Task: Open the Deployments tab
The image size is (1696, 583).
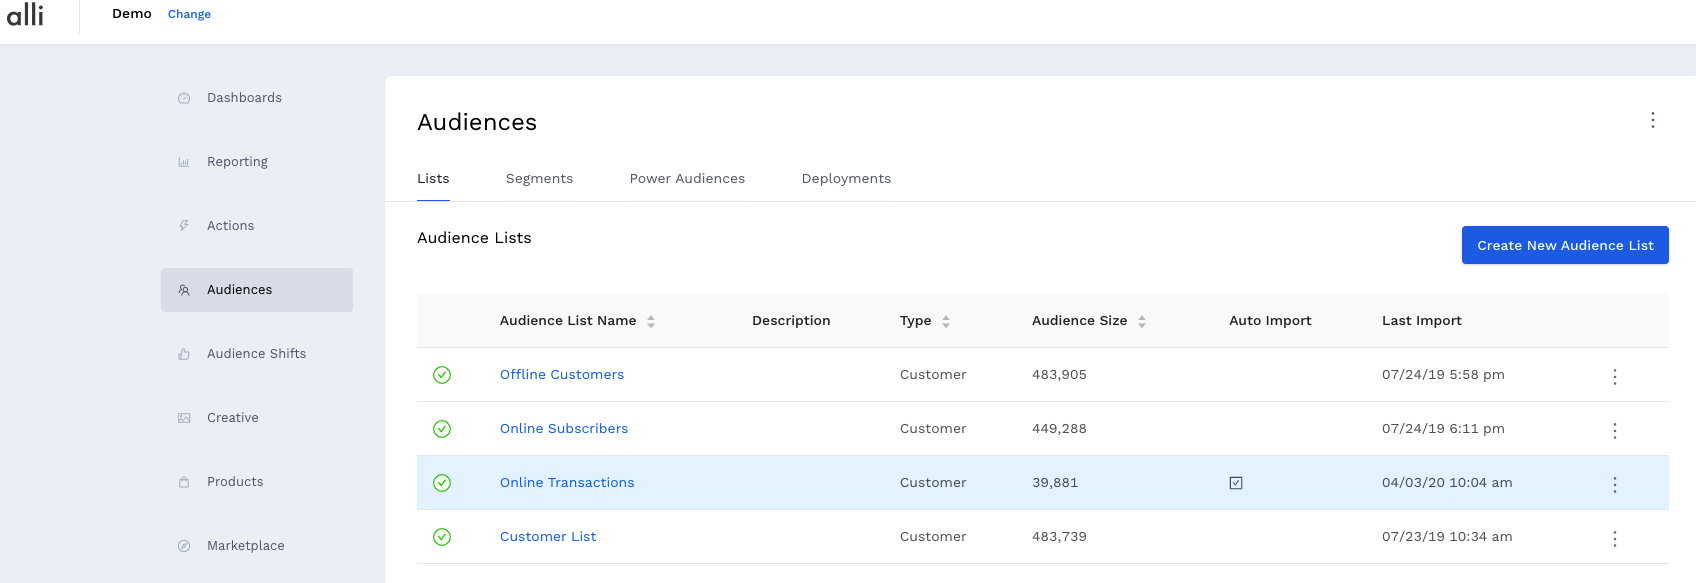Action: pyautogui.click(x=846, y=179)
